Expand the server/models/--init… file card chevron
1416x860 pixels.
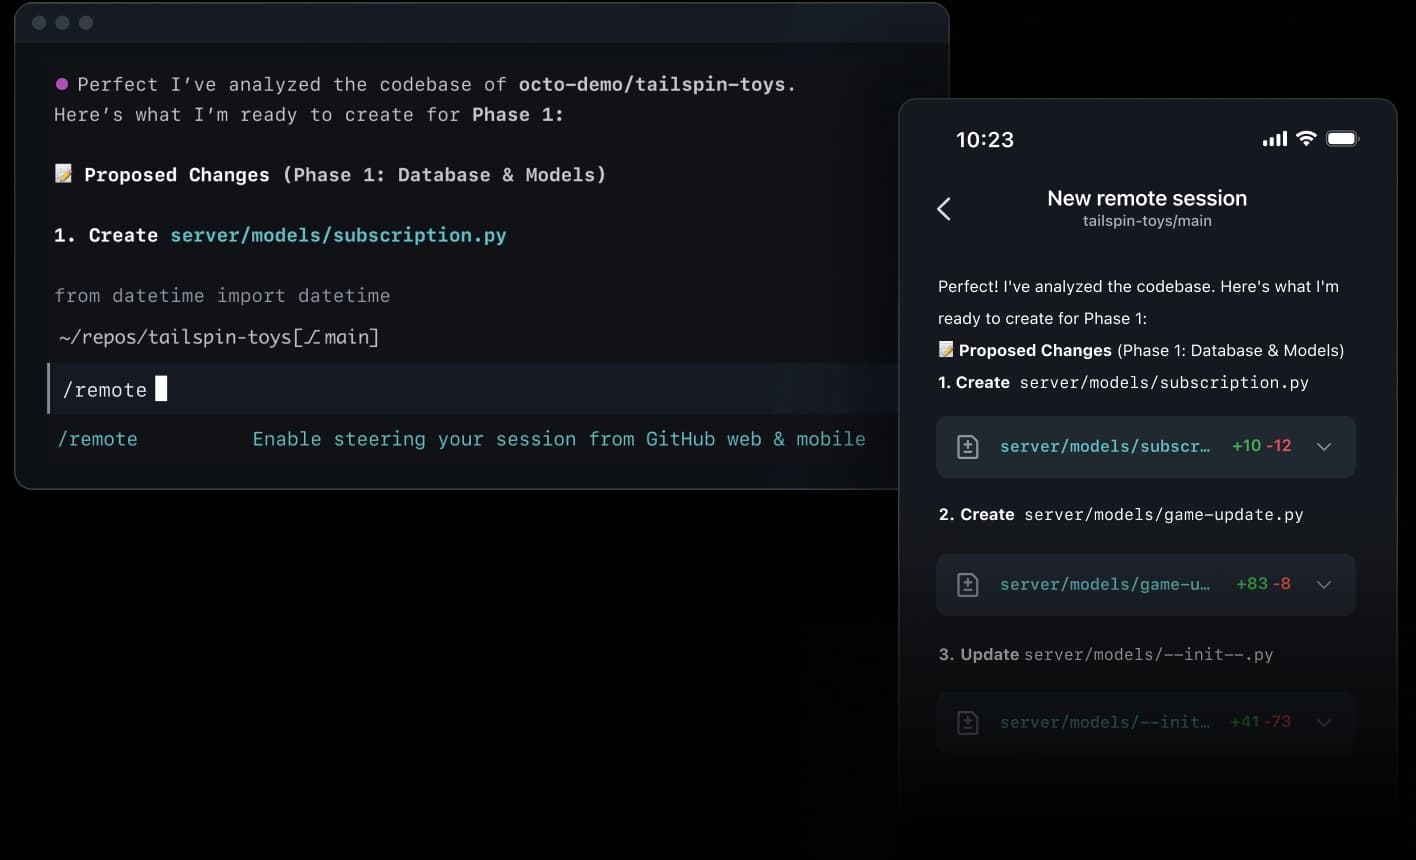coord(1324,723)
